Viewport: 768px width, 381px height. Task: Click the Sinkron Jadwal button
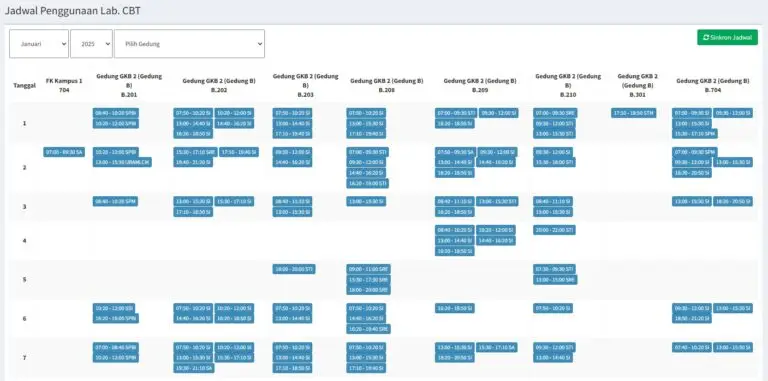[x=727, y=37]
